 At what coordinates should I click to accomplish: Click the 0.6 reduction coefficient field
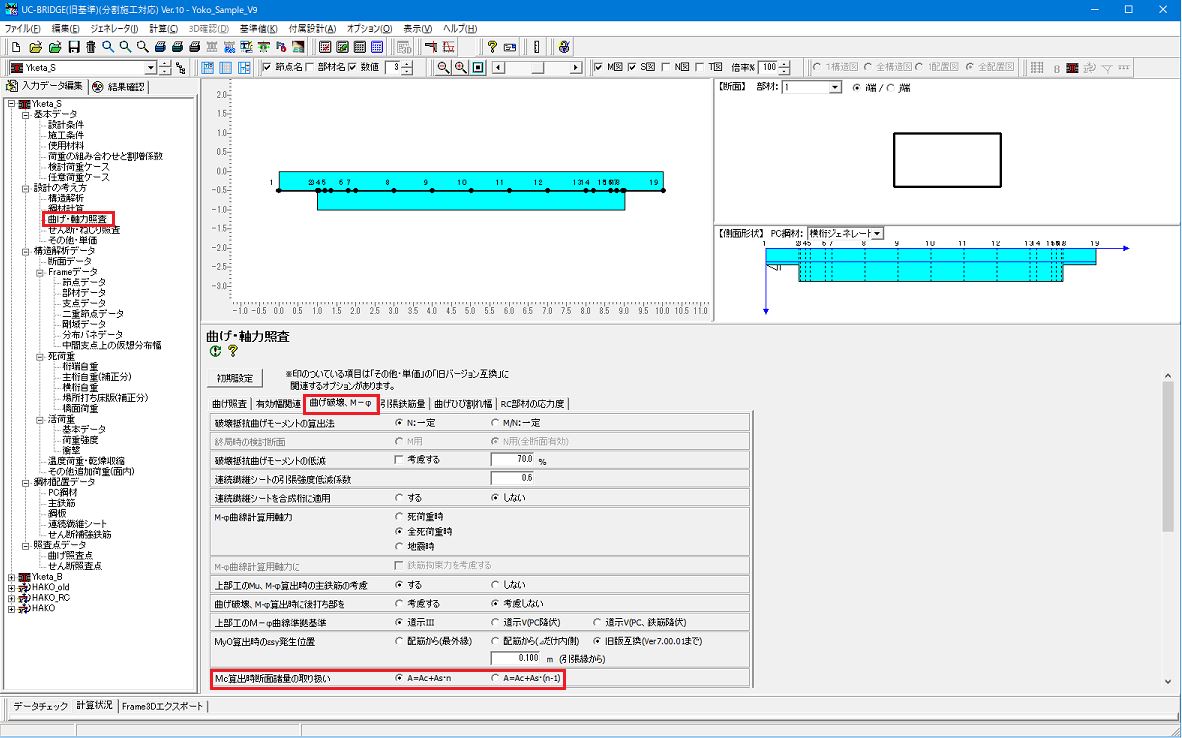click(x=513, y=478)
